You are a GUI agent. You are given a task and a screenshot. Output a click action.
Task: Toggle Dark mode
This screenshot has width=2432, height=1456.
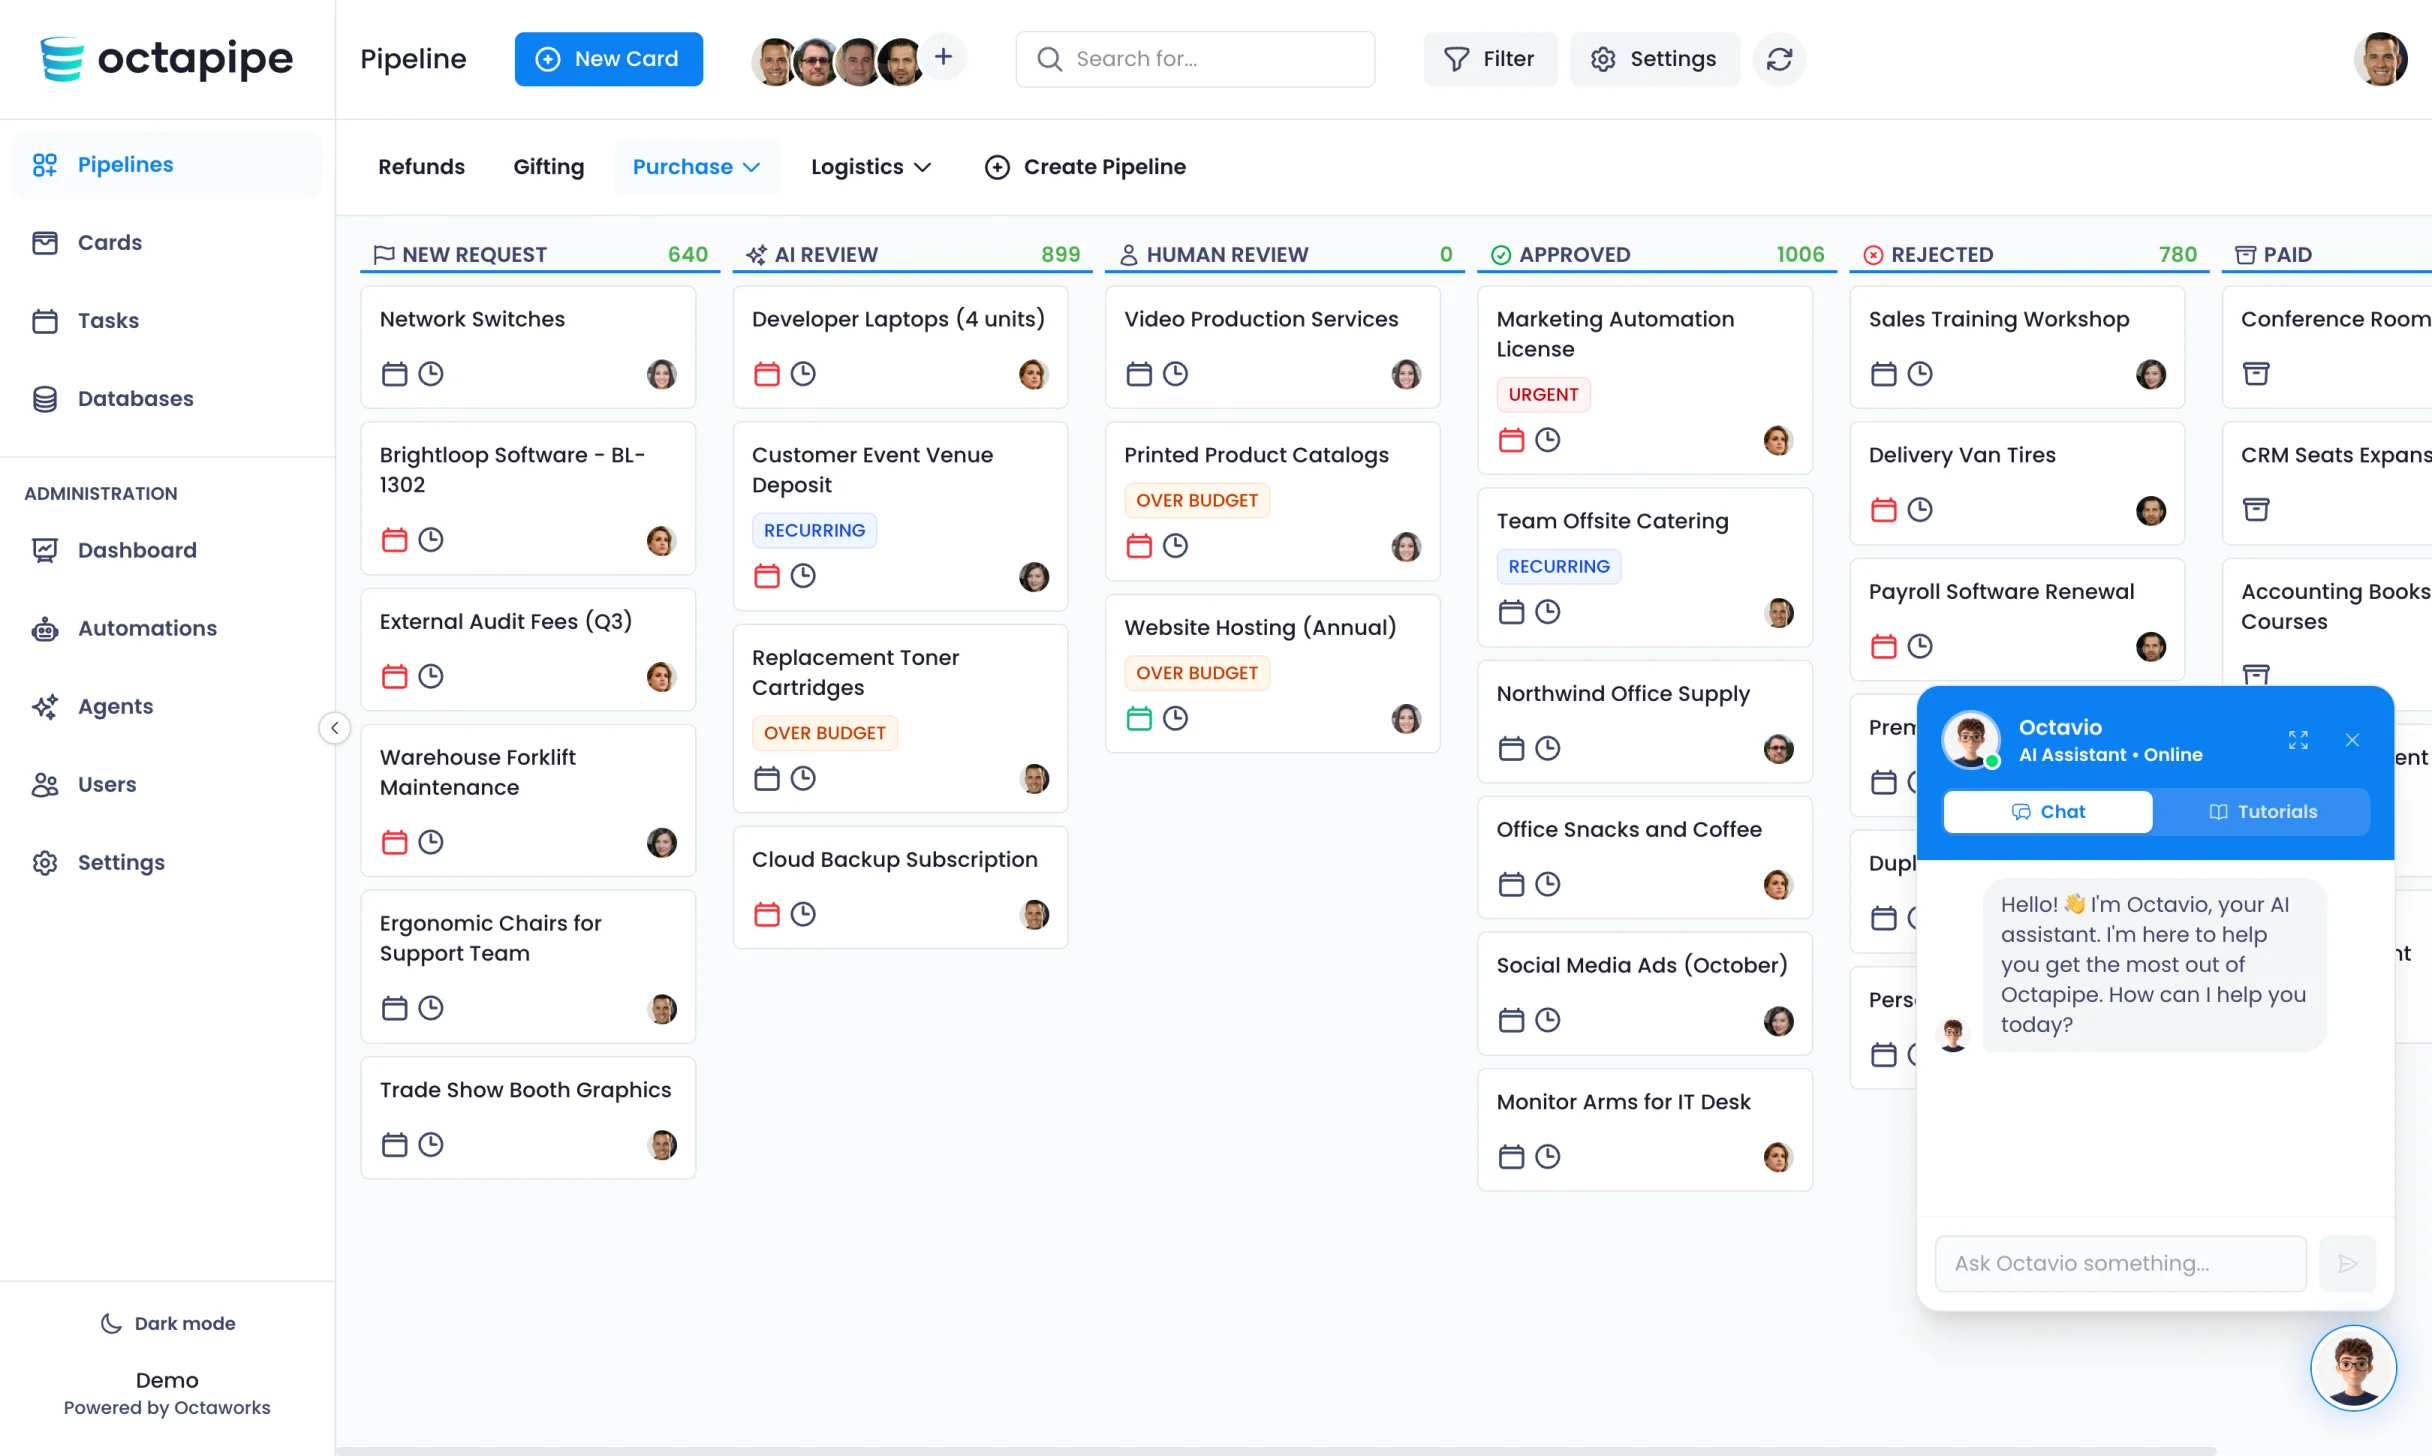point(167,1323)
